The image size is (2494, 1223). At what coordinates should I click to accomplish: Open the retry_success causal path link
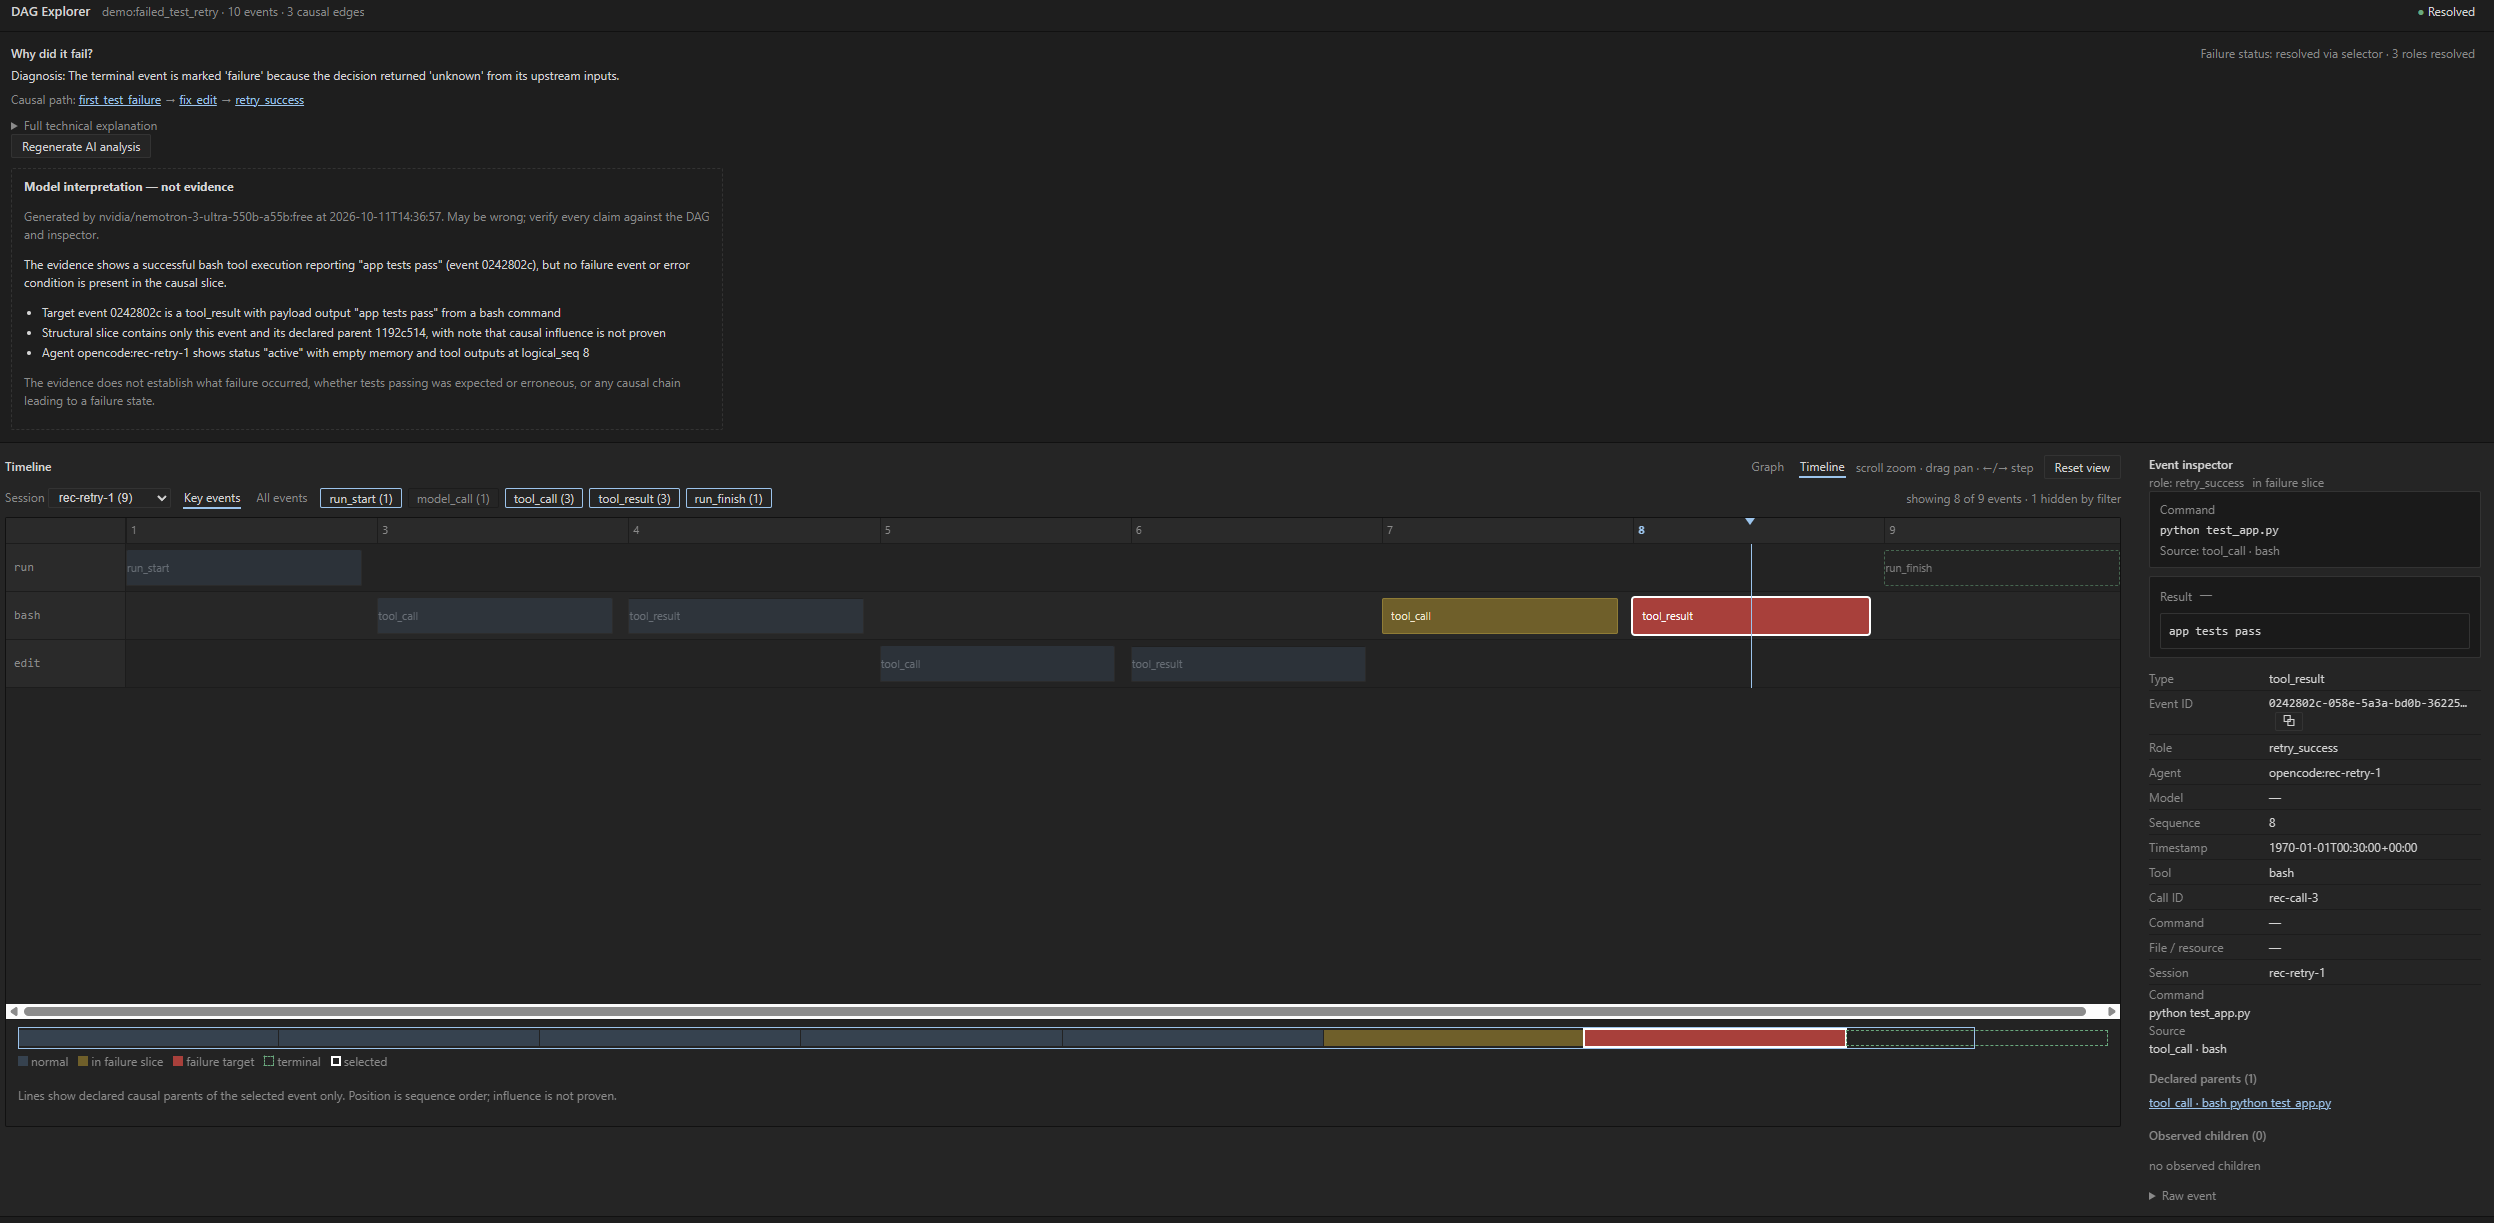click(269, 100)
